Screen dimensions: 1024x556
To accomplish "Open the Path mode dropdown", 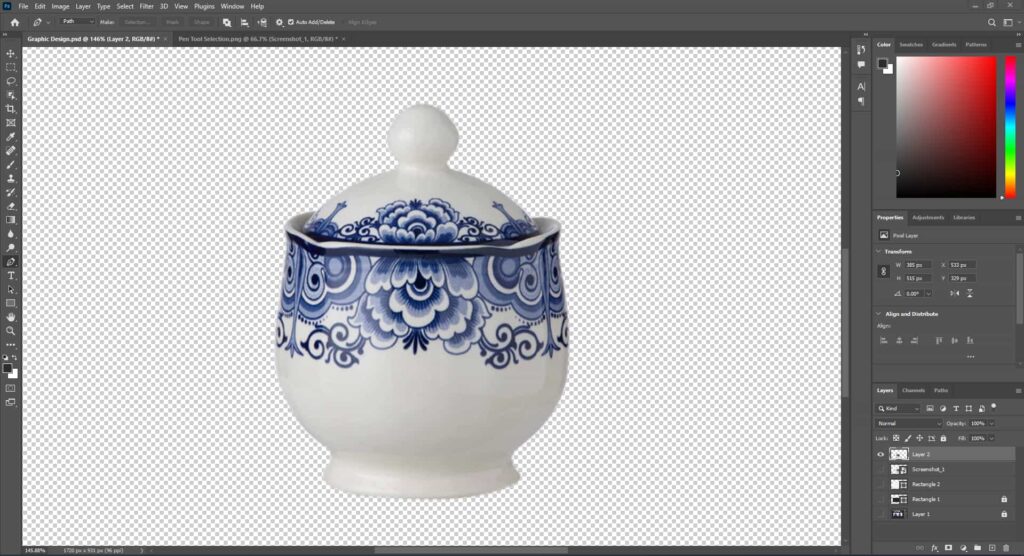I will (x=77, y=22).
